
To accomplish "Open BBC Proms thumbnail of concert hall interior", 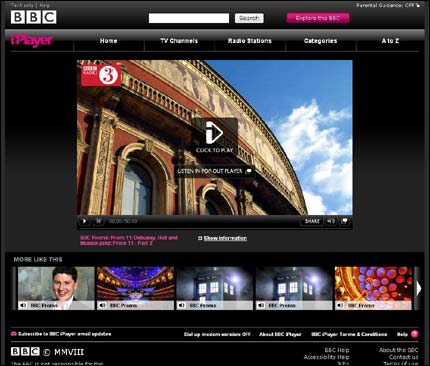I will pyautogui.click(x=135, y=288).
